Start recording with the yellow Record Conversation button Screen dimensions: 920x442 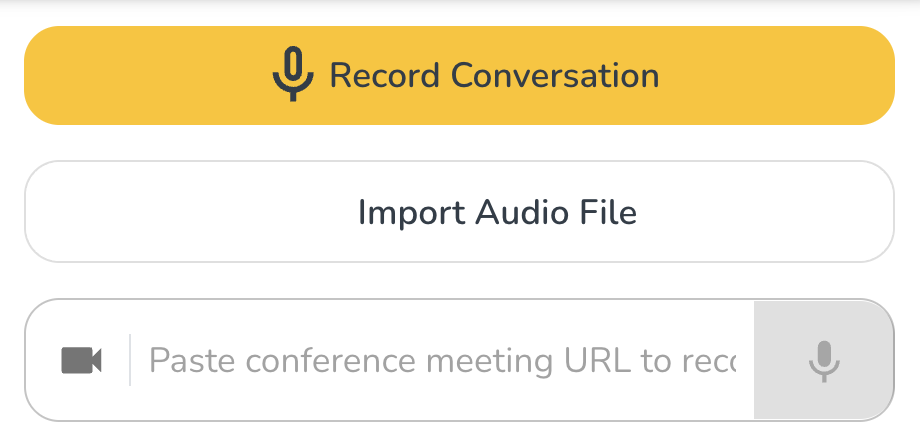tap(459, 76)
